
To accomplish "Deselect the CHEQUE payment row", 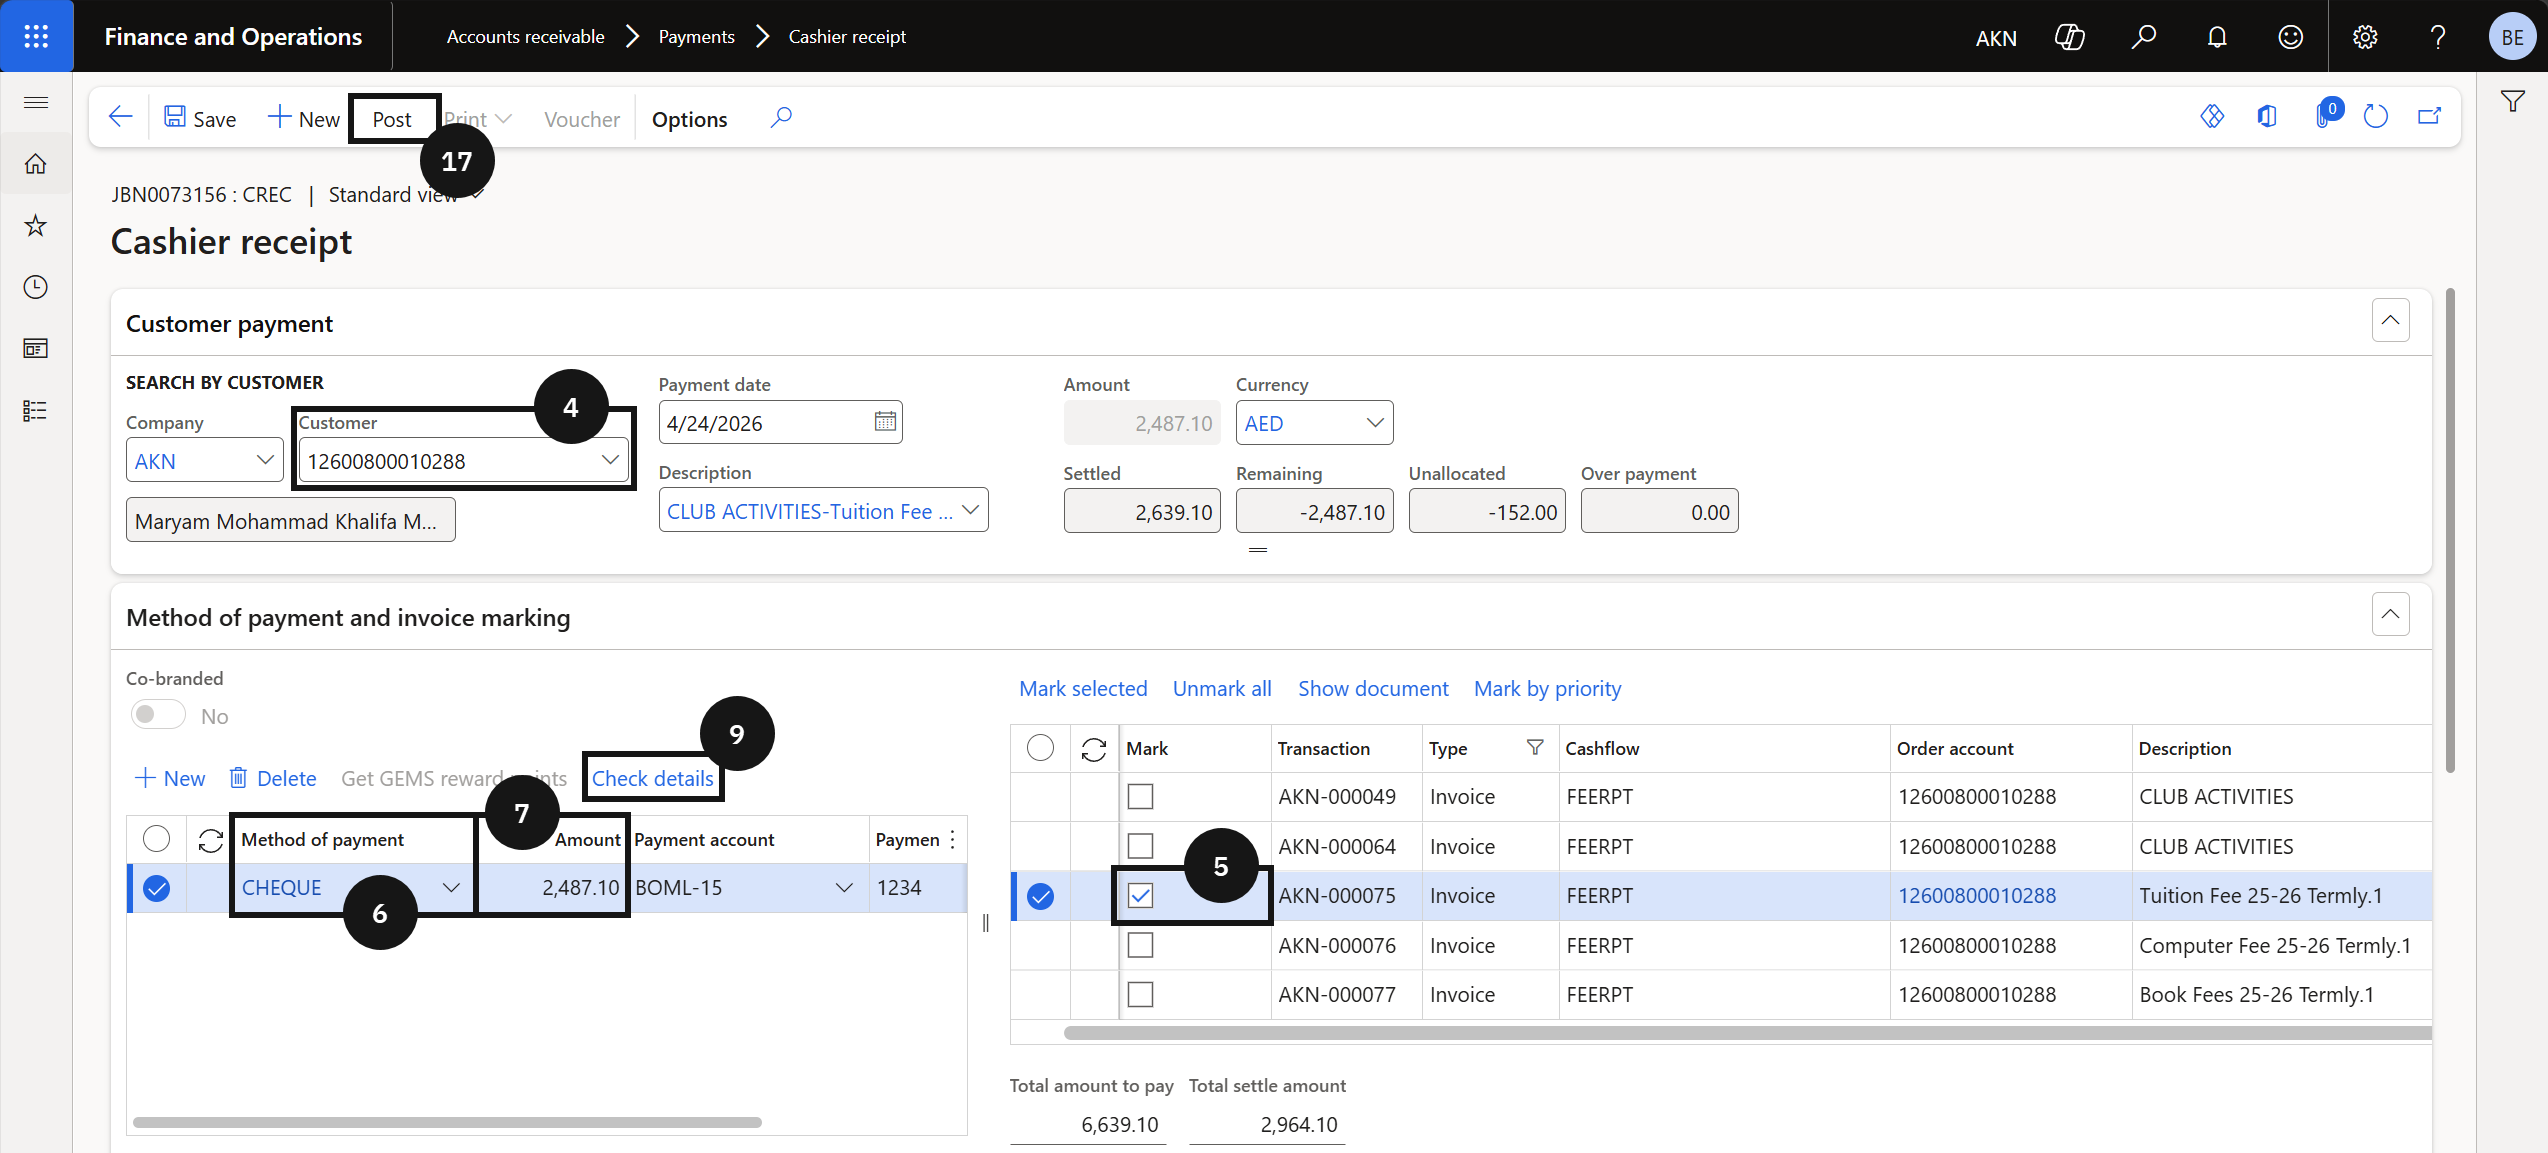I will [x=156, y=888].
